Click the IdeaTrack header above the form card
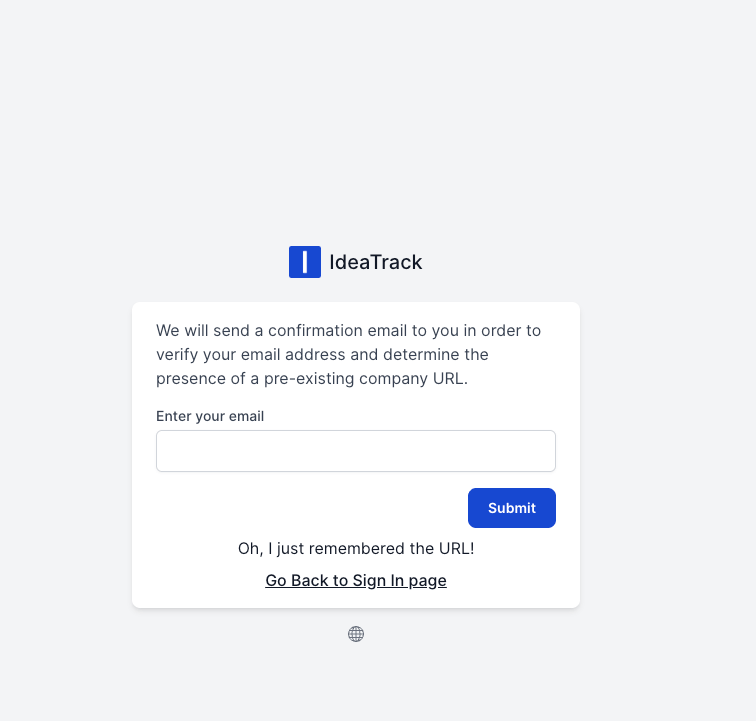 coord(356,262)
